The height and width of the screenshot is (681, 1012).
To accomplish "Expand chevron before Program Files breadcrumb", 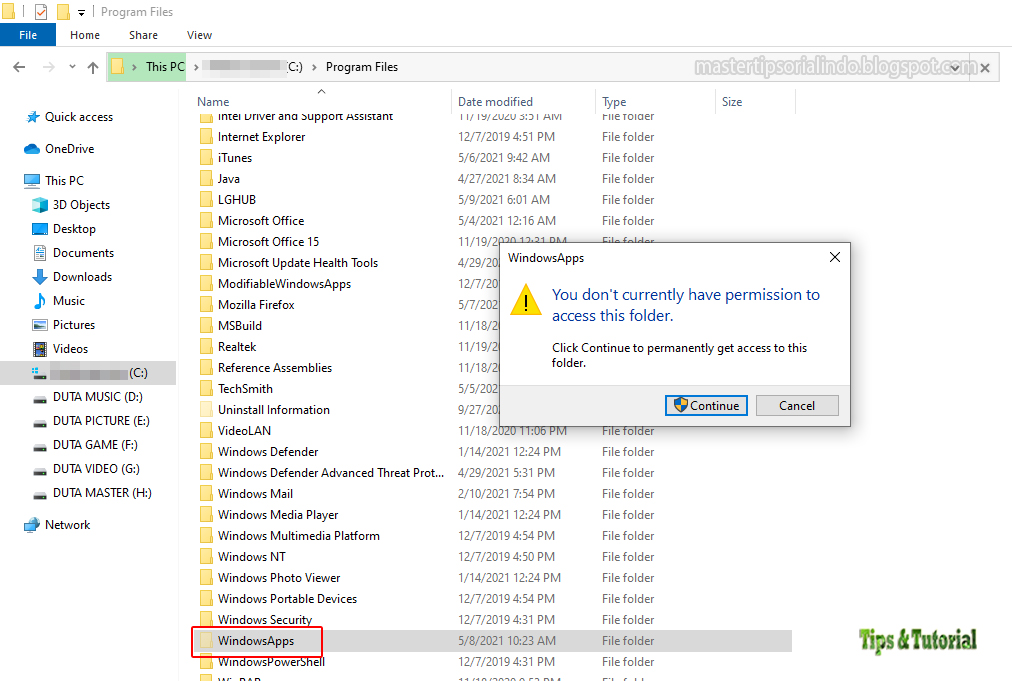I will click(x=314, y=67).
